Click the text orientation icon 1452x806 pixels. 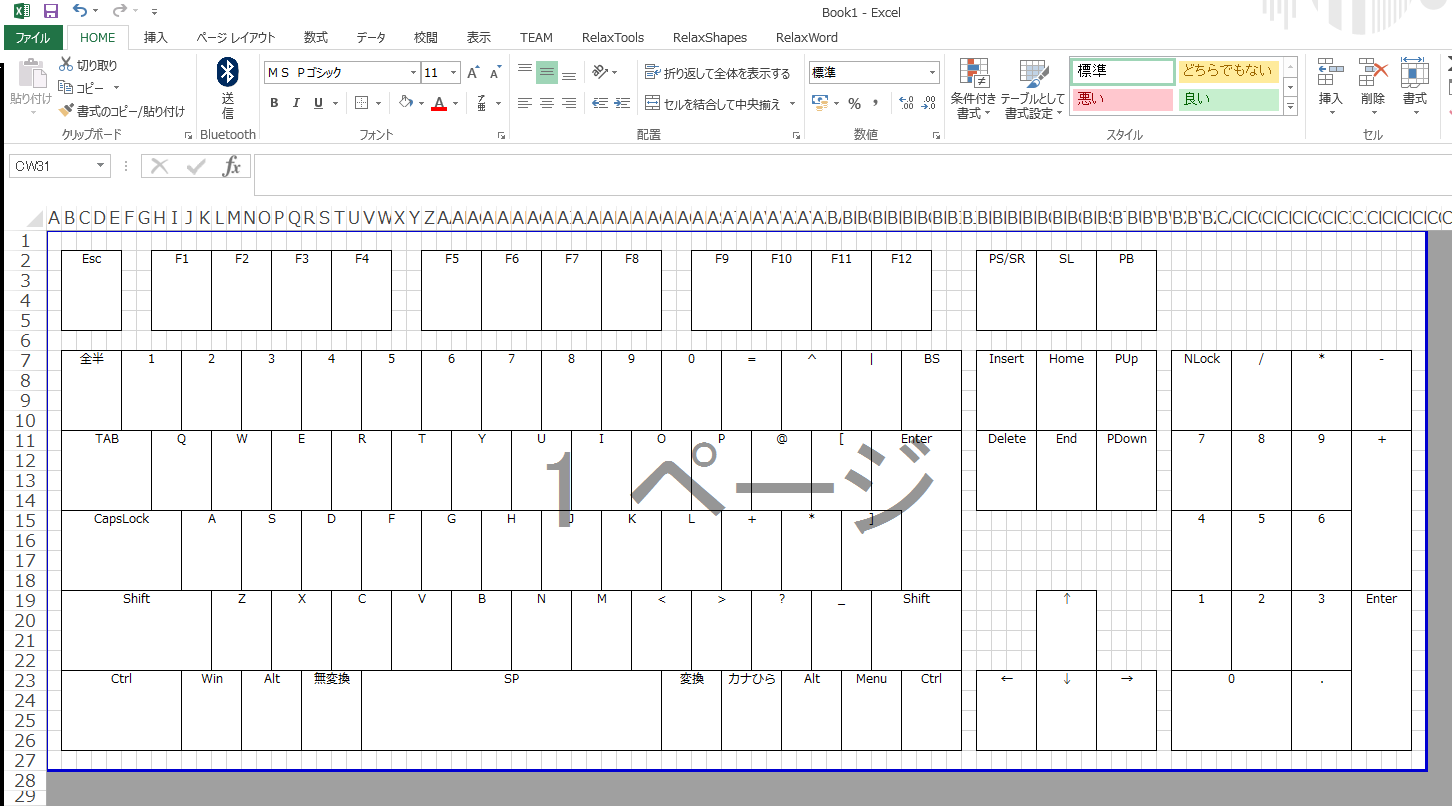(600, 72)
